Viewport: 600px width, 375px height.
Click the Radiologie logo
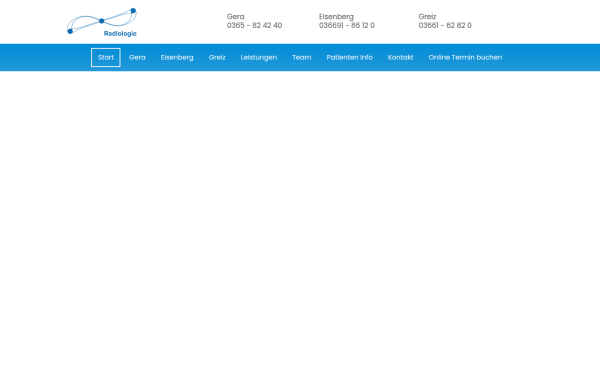tap(102, 22)
